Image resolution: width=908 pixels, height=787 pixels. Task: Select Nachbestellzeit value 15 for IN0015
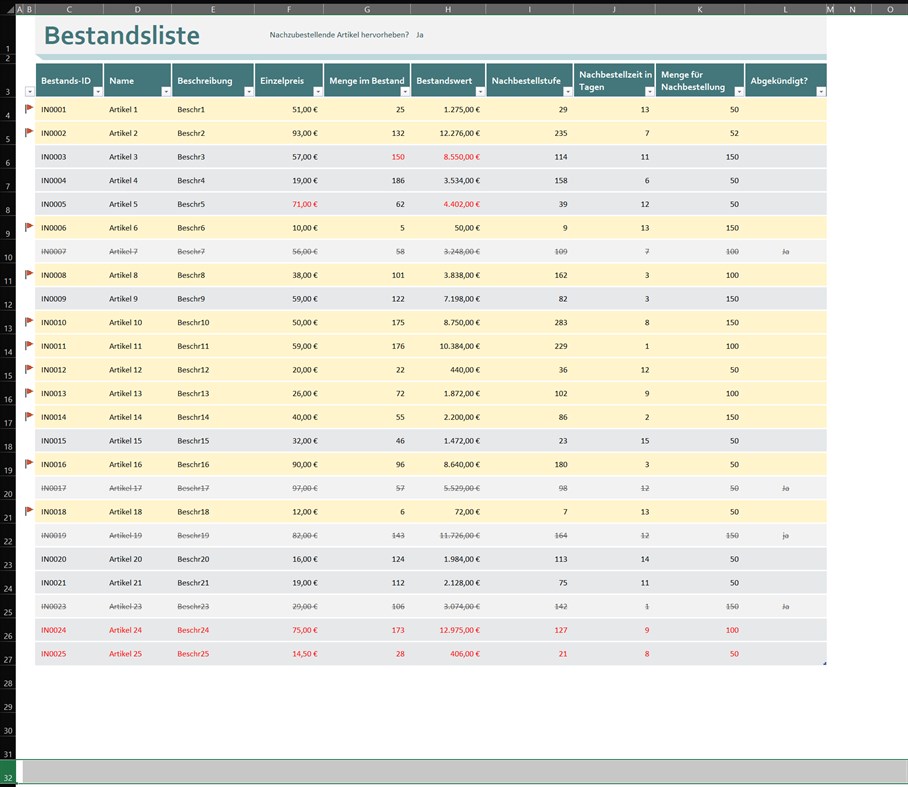pos(614,441)
